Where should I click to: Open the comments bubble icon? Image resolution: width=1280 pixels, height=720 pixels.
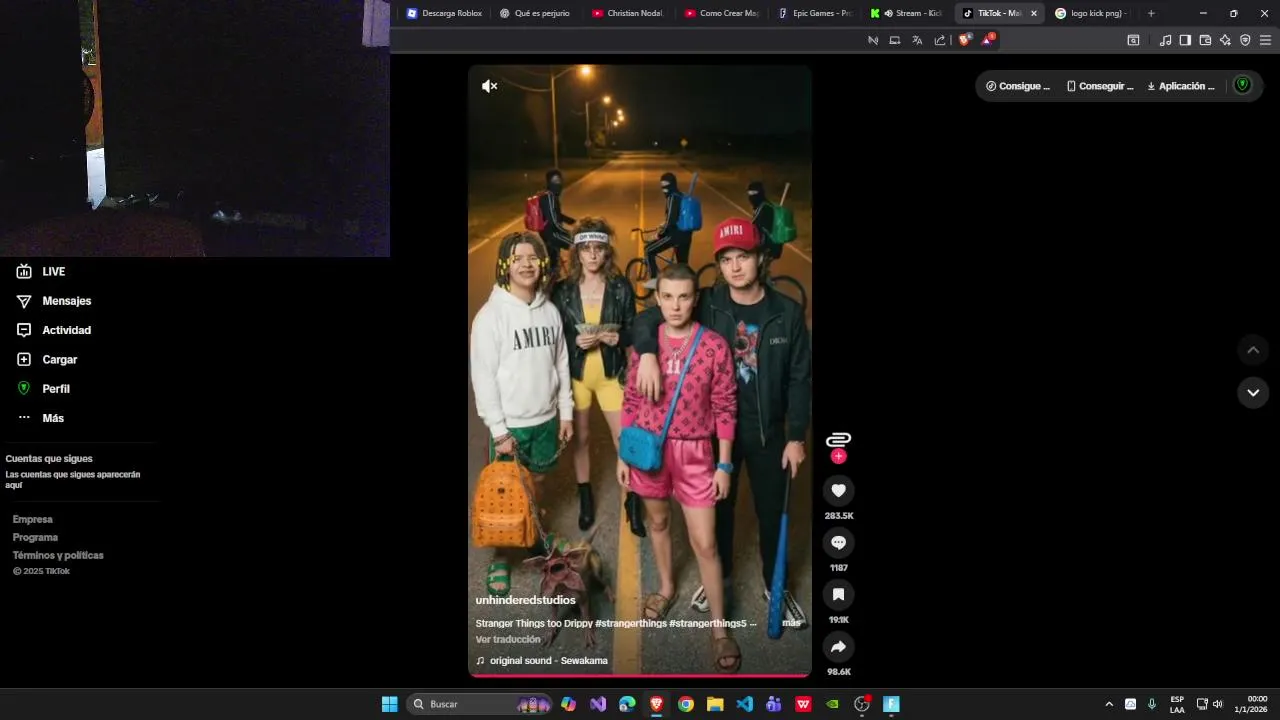pyautogui.click(x=838, y=542)
